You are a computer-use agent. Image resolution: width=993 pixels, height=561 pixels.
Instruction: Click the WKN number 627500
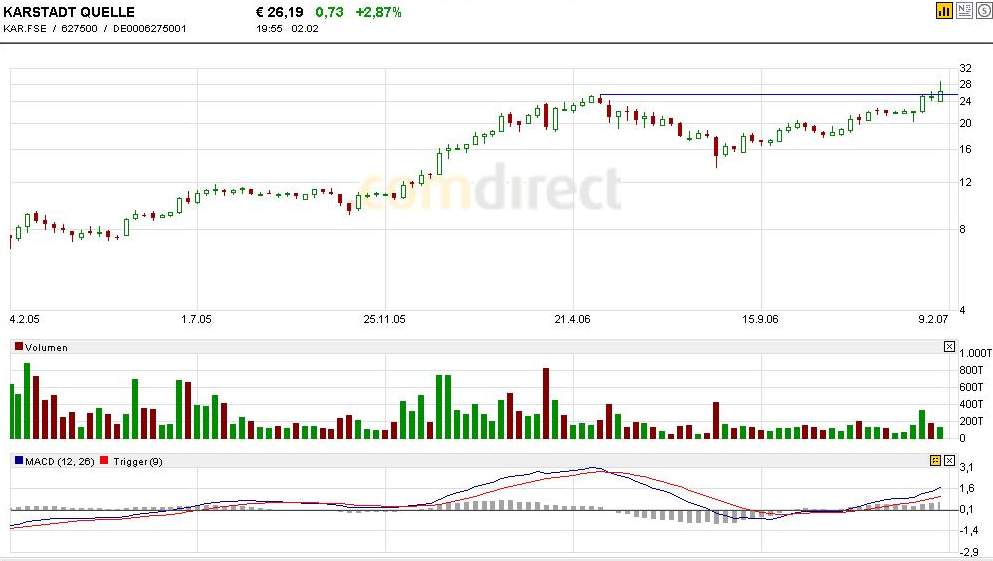pyautogui.click(x=79, y=28)
